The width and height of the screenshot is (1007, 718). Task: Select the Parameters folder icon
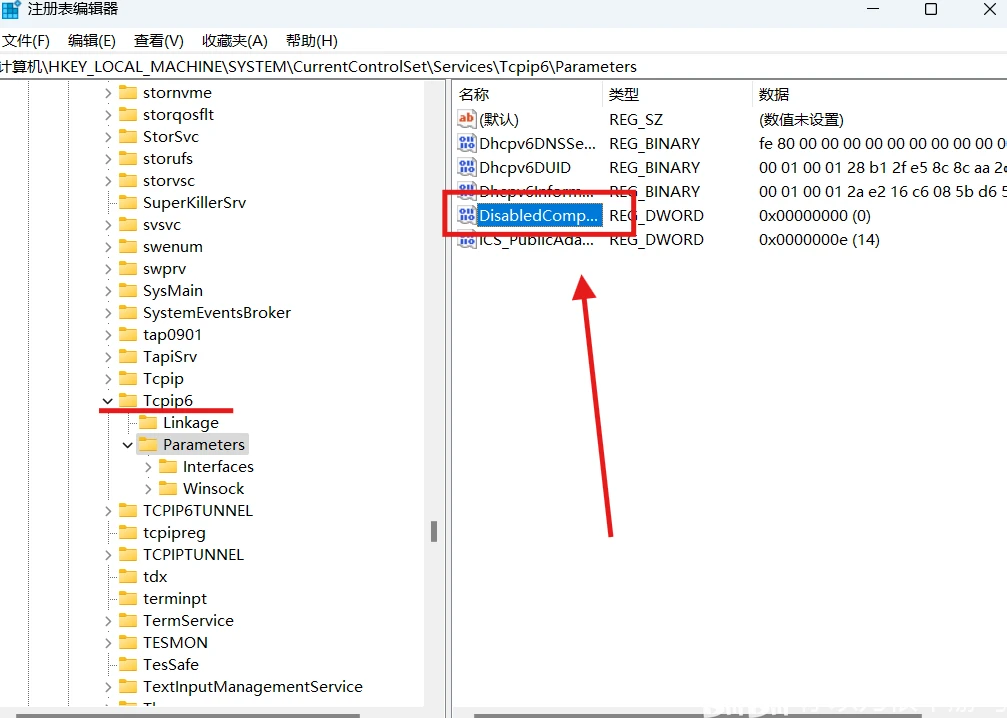(148, 444)
